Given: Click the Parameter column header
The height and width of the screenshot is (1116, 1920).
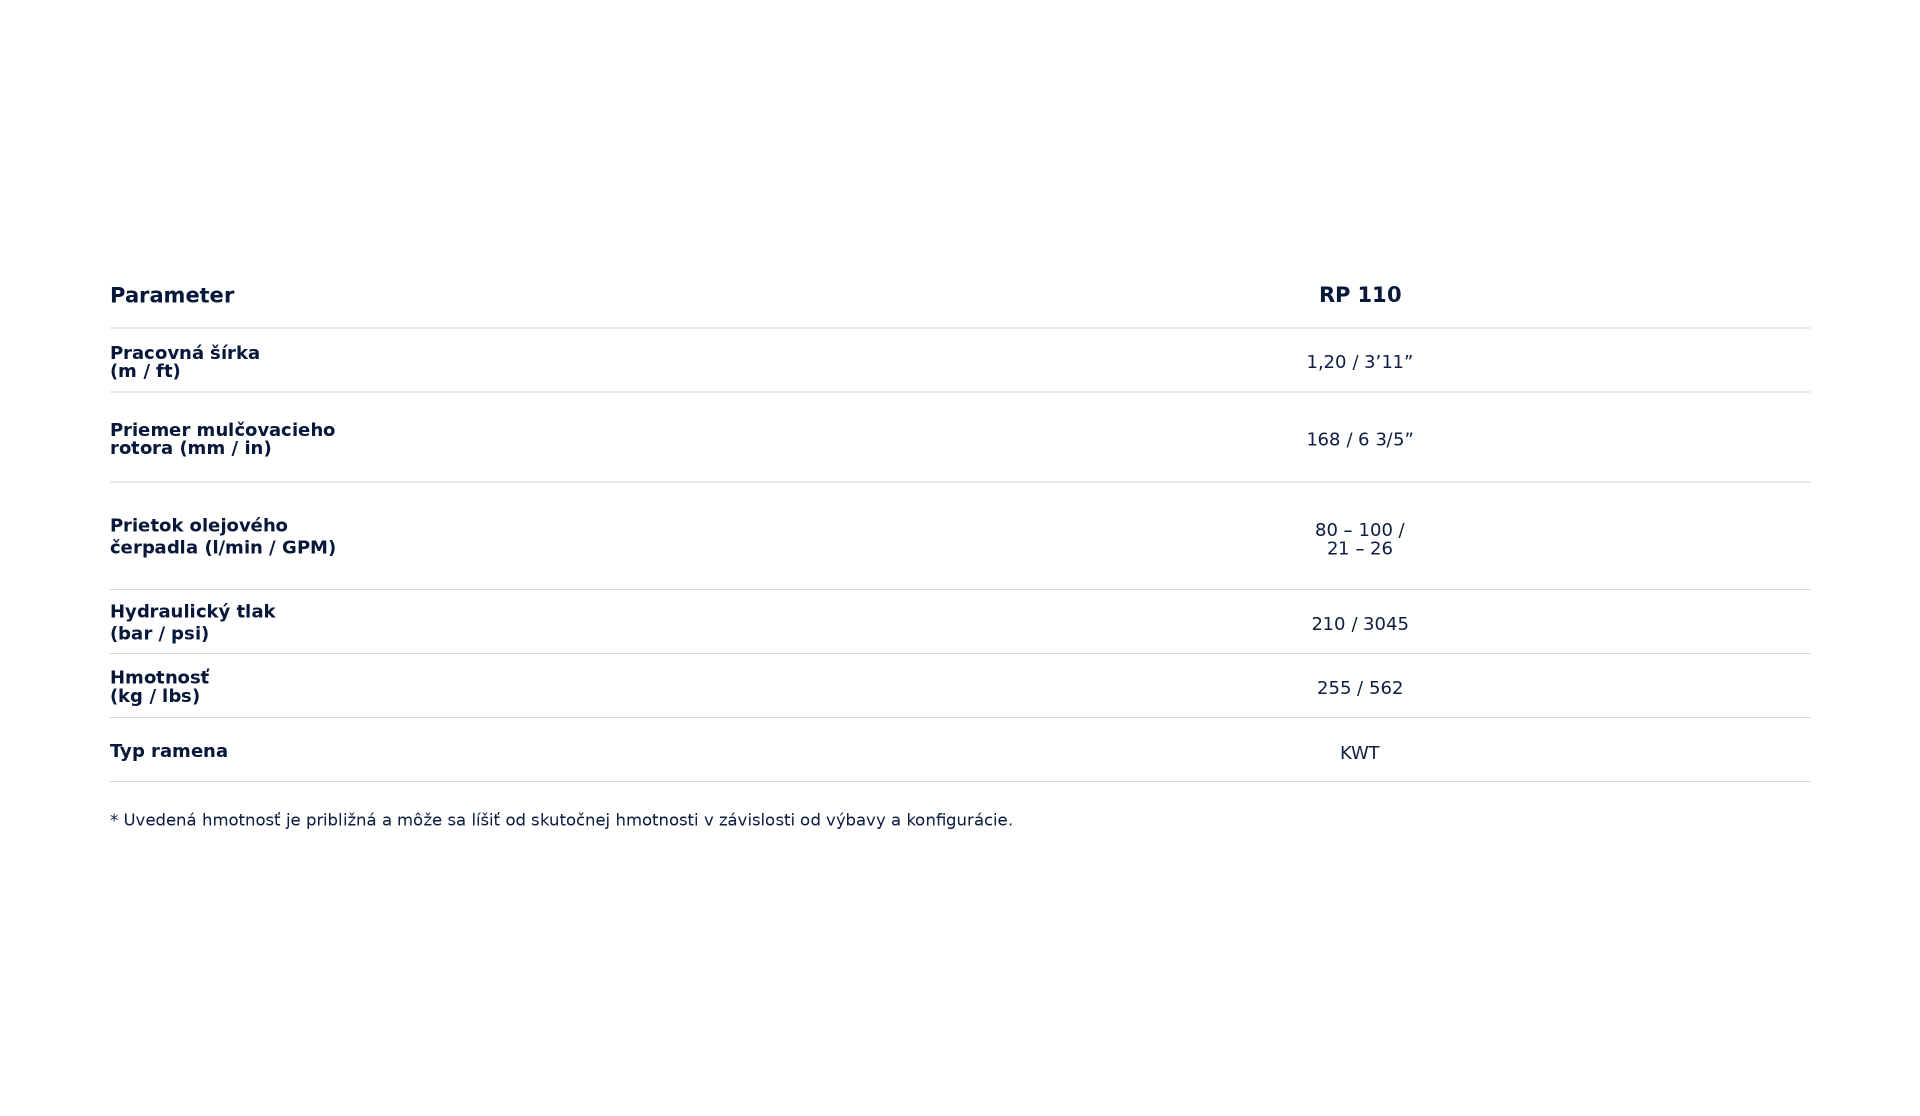Looking at the screenshot, I should tap(172, 295).
